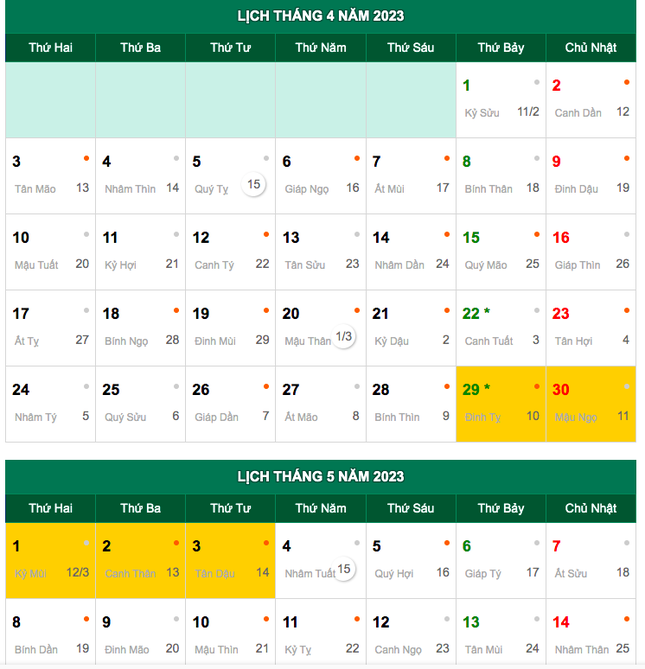This screenshot has height=669, width=645.
Task: Open the green Saturday date April 15
Action: [500, 251]
